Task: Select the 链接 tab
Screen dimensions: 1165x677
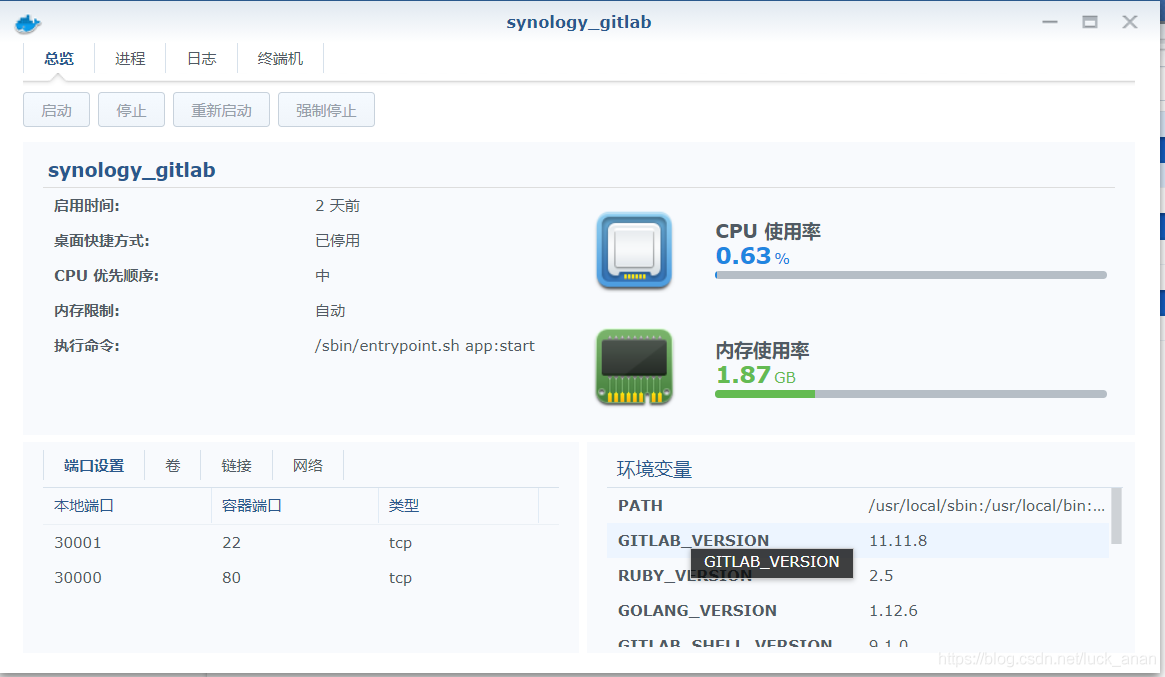Action: click(x=236, y=466)
